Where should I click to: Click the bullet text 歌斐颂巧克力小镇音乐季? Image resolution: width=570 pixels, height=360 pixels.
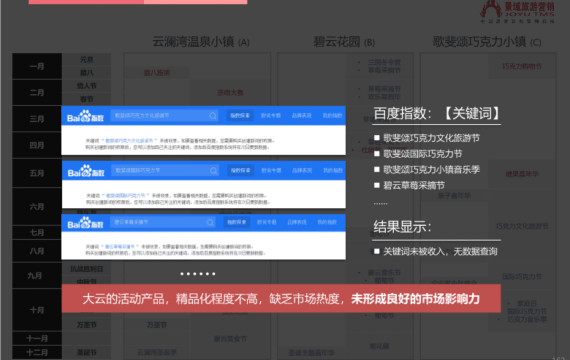[431, 169]
